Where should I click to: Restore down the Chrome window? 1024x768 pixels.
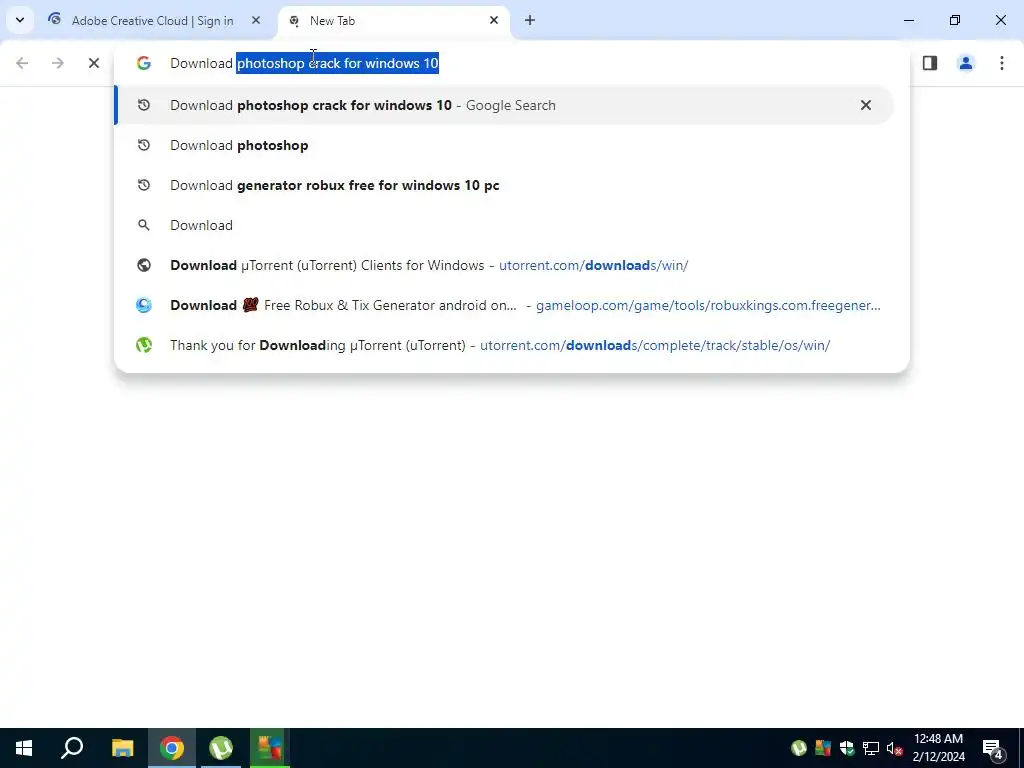955,20
